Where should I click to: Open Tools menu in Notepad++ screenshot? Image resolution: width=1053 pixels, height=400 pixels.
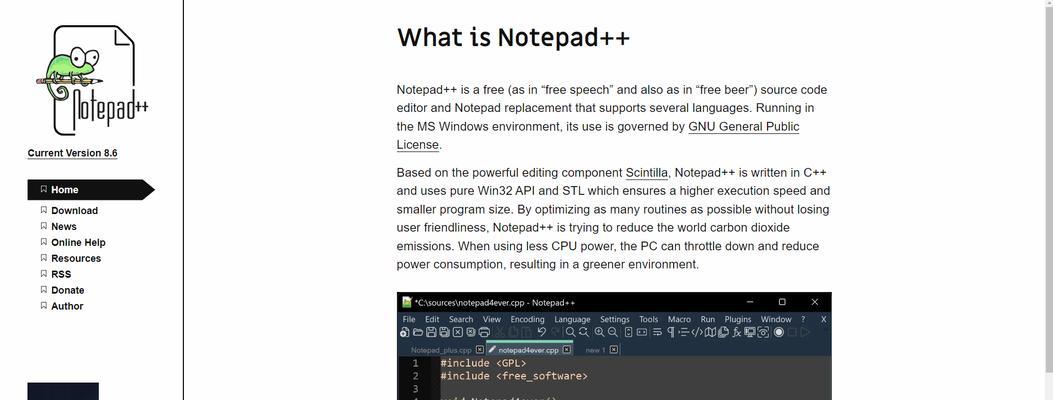[649, 319]
